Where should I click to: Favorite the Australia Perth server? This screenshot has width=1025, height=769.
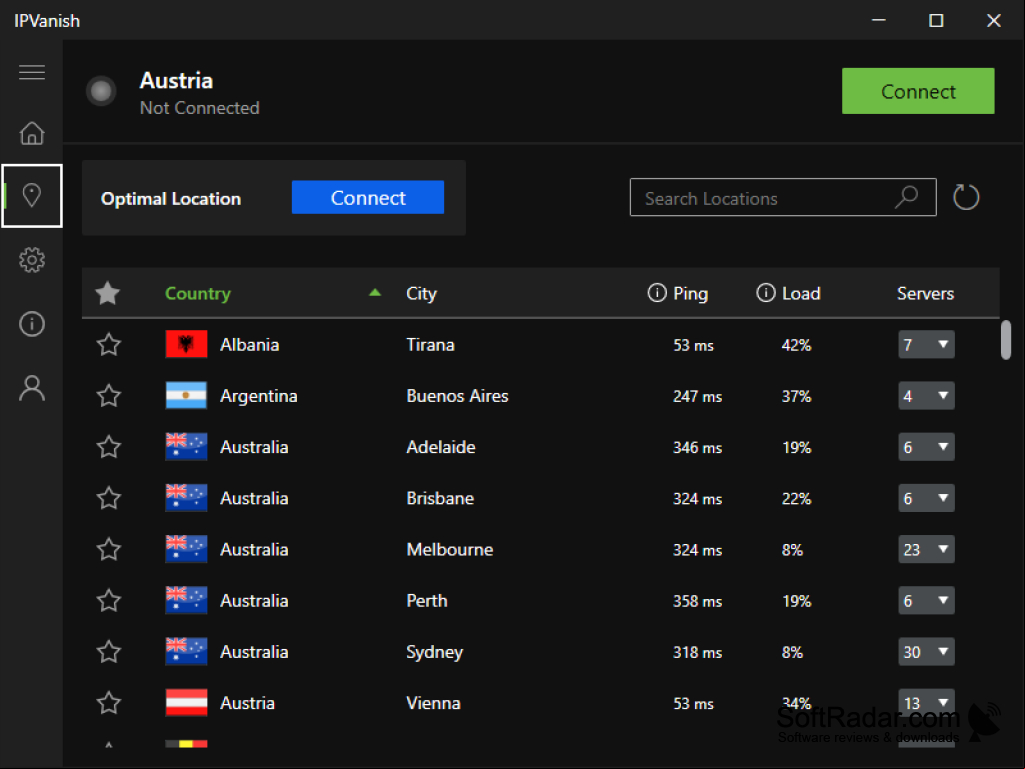(109, 600)
